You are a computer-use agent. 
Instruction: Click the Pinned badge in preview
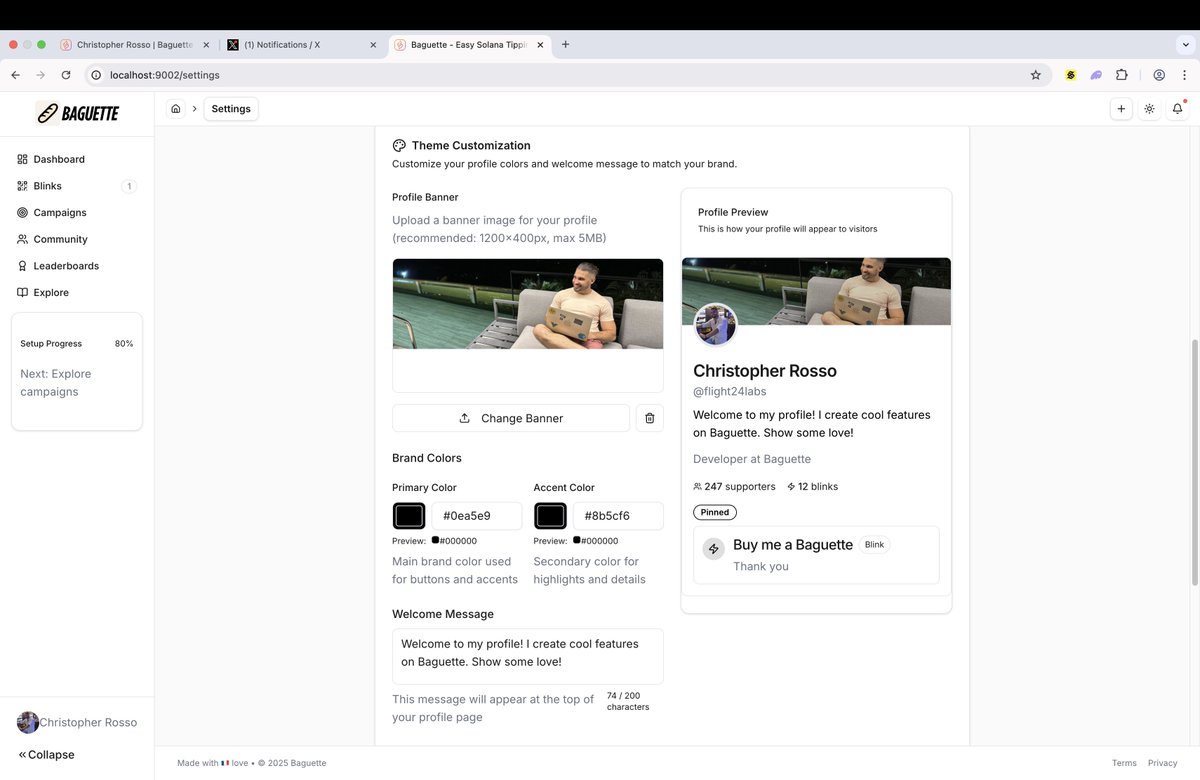715,512
